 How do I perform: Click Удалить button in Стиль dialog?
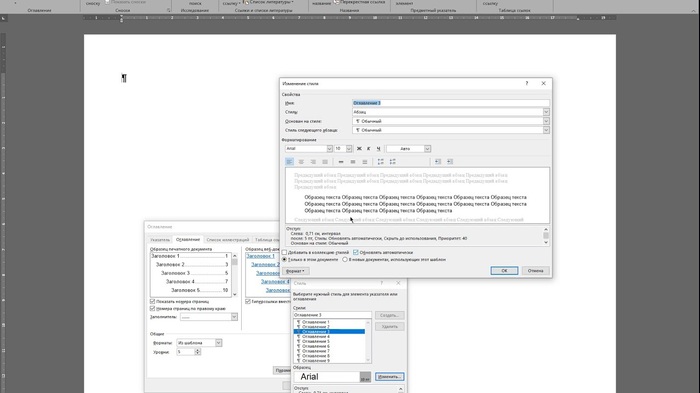coord(389,326)
